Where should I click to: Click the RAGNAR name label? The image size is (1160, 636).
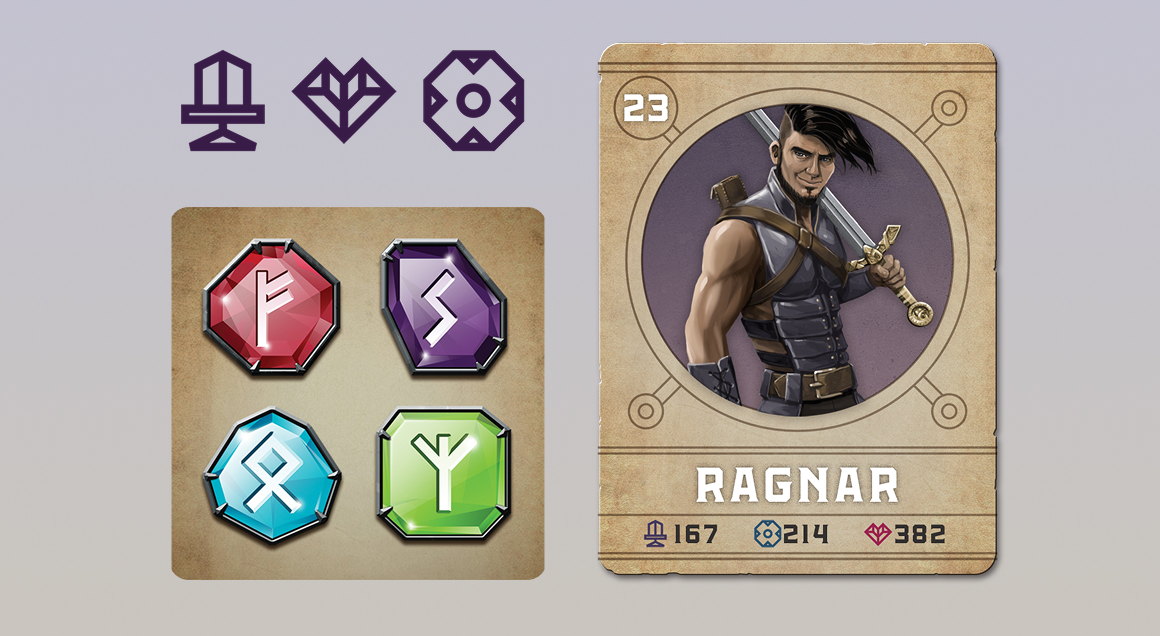(x=797, y=486)
